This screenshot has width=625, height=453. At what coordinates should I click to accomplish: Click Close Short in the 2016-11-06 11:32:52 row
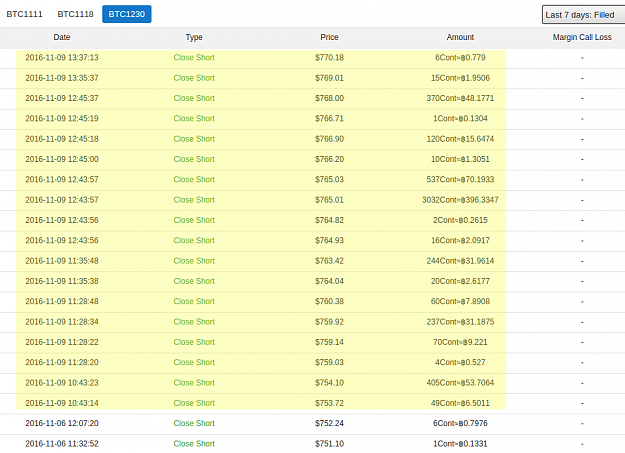tap(194, 443)
